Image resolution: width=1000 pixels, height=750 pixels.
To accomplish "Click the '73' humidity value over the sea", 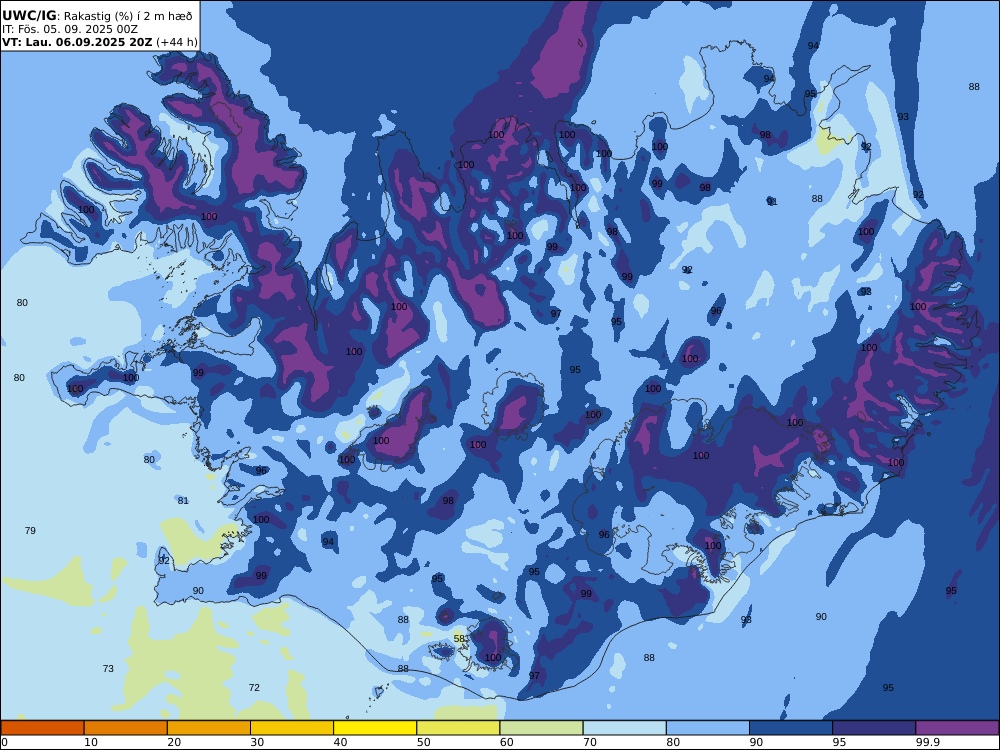I will click(x=108, y=668).
